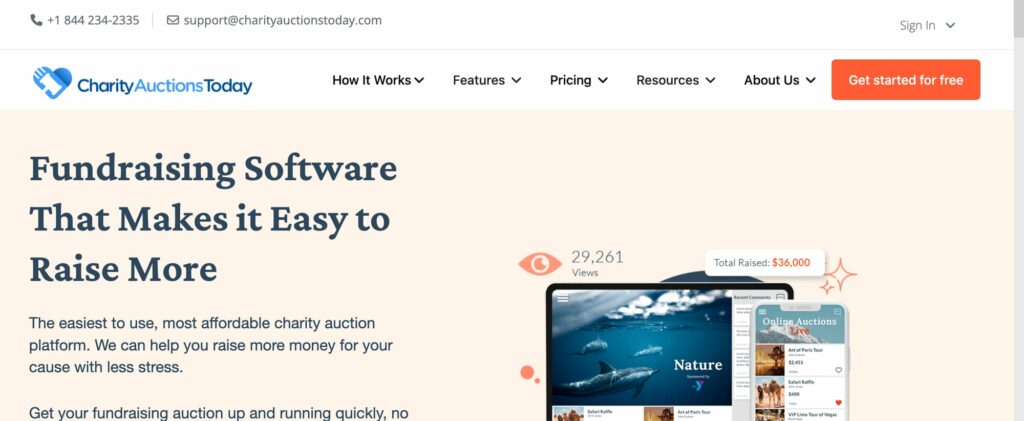Image resolution: width=1024 pixels, height=421 pixels.
Task: Open the Resources menu
Action: pos(676,80)
